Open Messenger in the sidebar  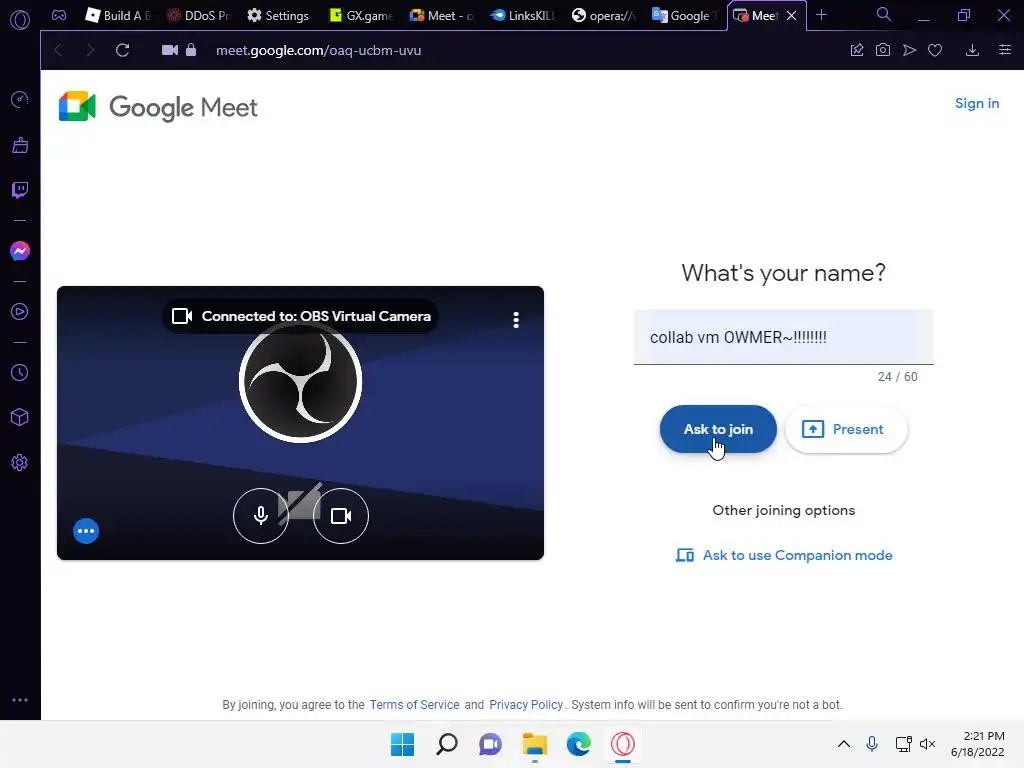tap(20, 251)
